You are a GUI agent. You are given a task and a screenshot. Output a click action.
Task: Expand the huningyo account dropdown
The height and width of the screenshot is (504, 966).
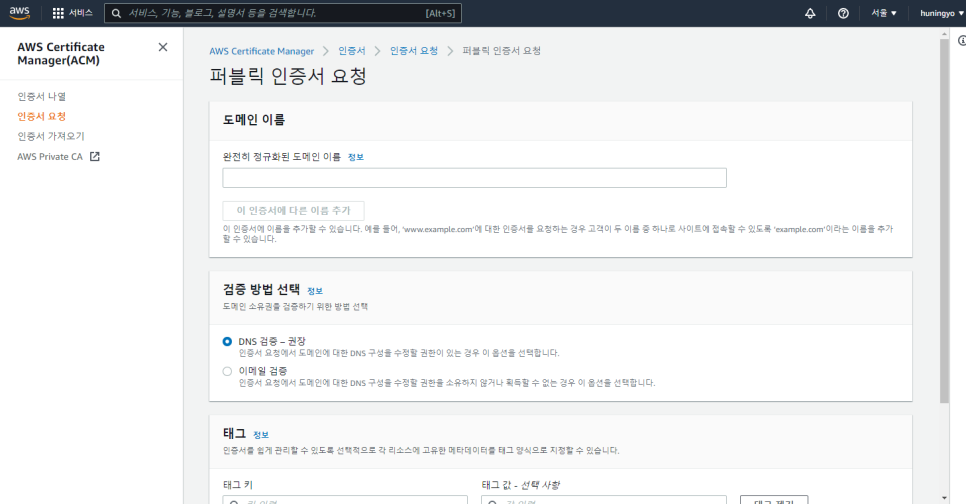(x=941, y=13)
